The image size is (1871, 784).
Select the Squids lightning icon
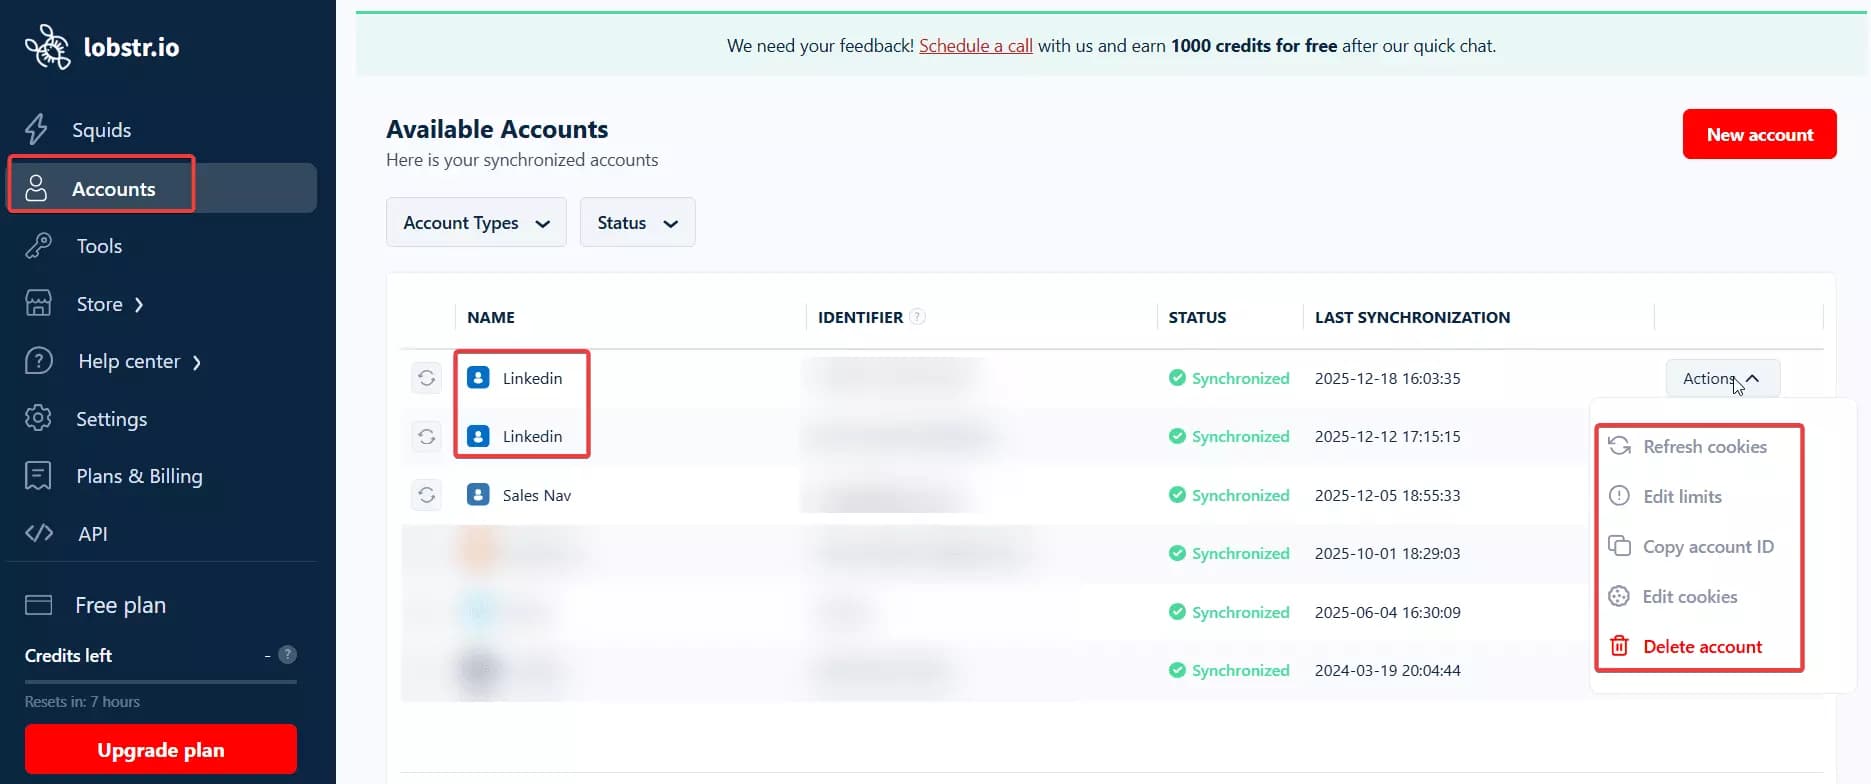[37, 129]
